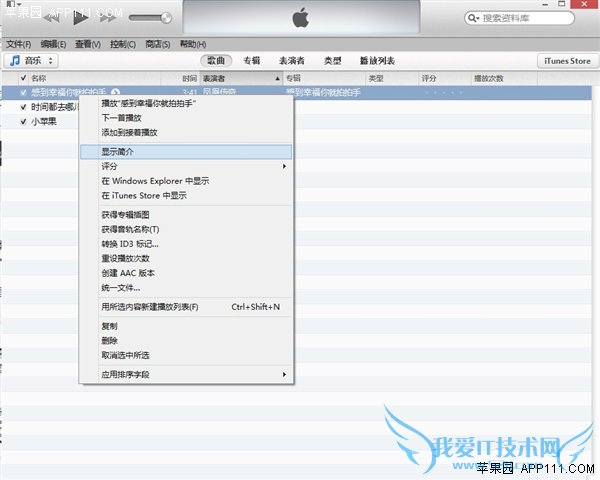
Task: Sort by the 表演者 column header
Action: click(x=241, y=78)
